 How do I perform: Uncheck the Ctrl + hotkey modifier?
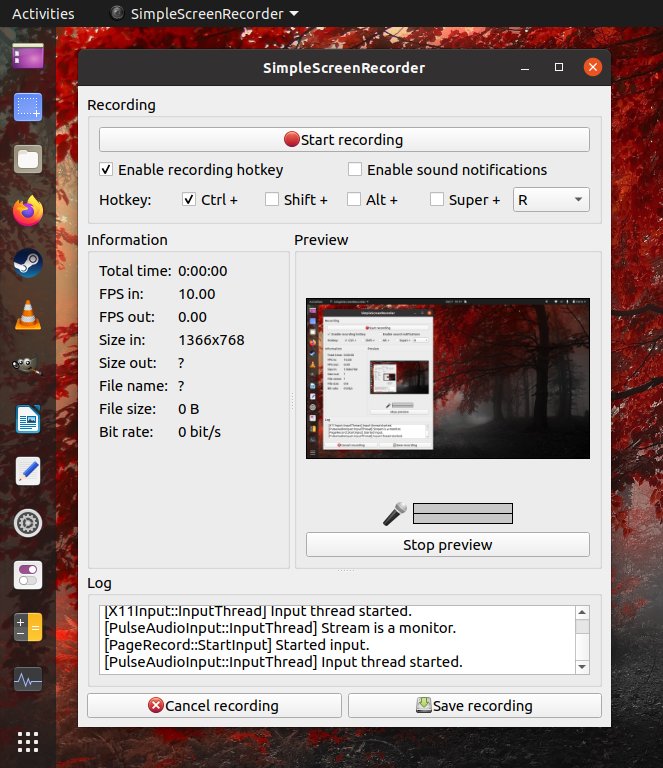coord(189,200)
